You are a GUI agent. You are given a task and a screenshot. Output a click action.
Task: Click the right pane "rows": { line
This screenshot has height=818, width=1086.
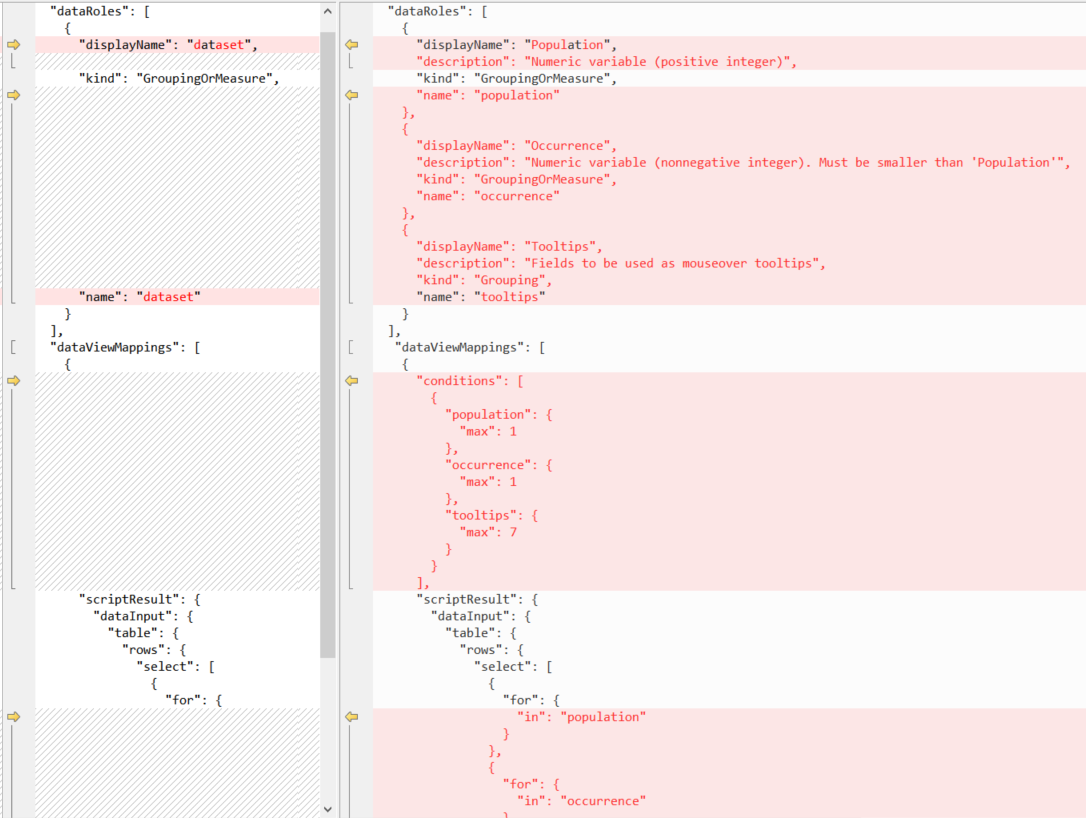pos(491,650)
